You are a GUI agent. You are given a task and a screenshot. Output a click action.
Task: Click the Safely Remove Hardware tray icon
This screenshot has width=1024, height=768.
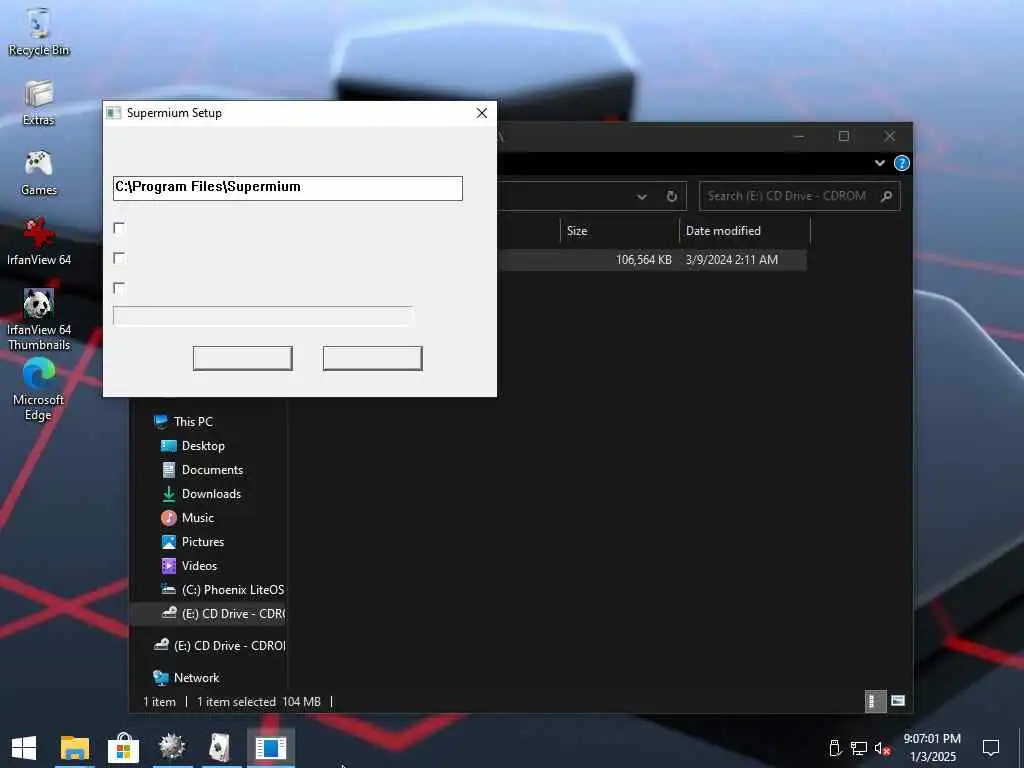tap(835, 748)
